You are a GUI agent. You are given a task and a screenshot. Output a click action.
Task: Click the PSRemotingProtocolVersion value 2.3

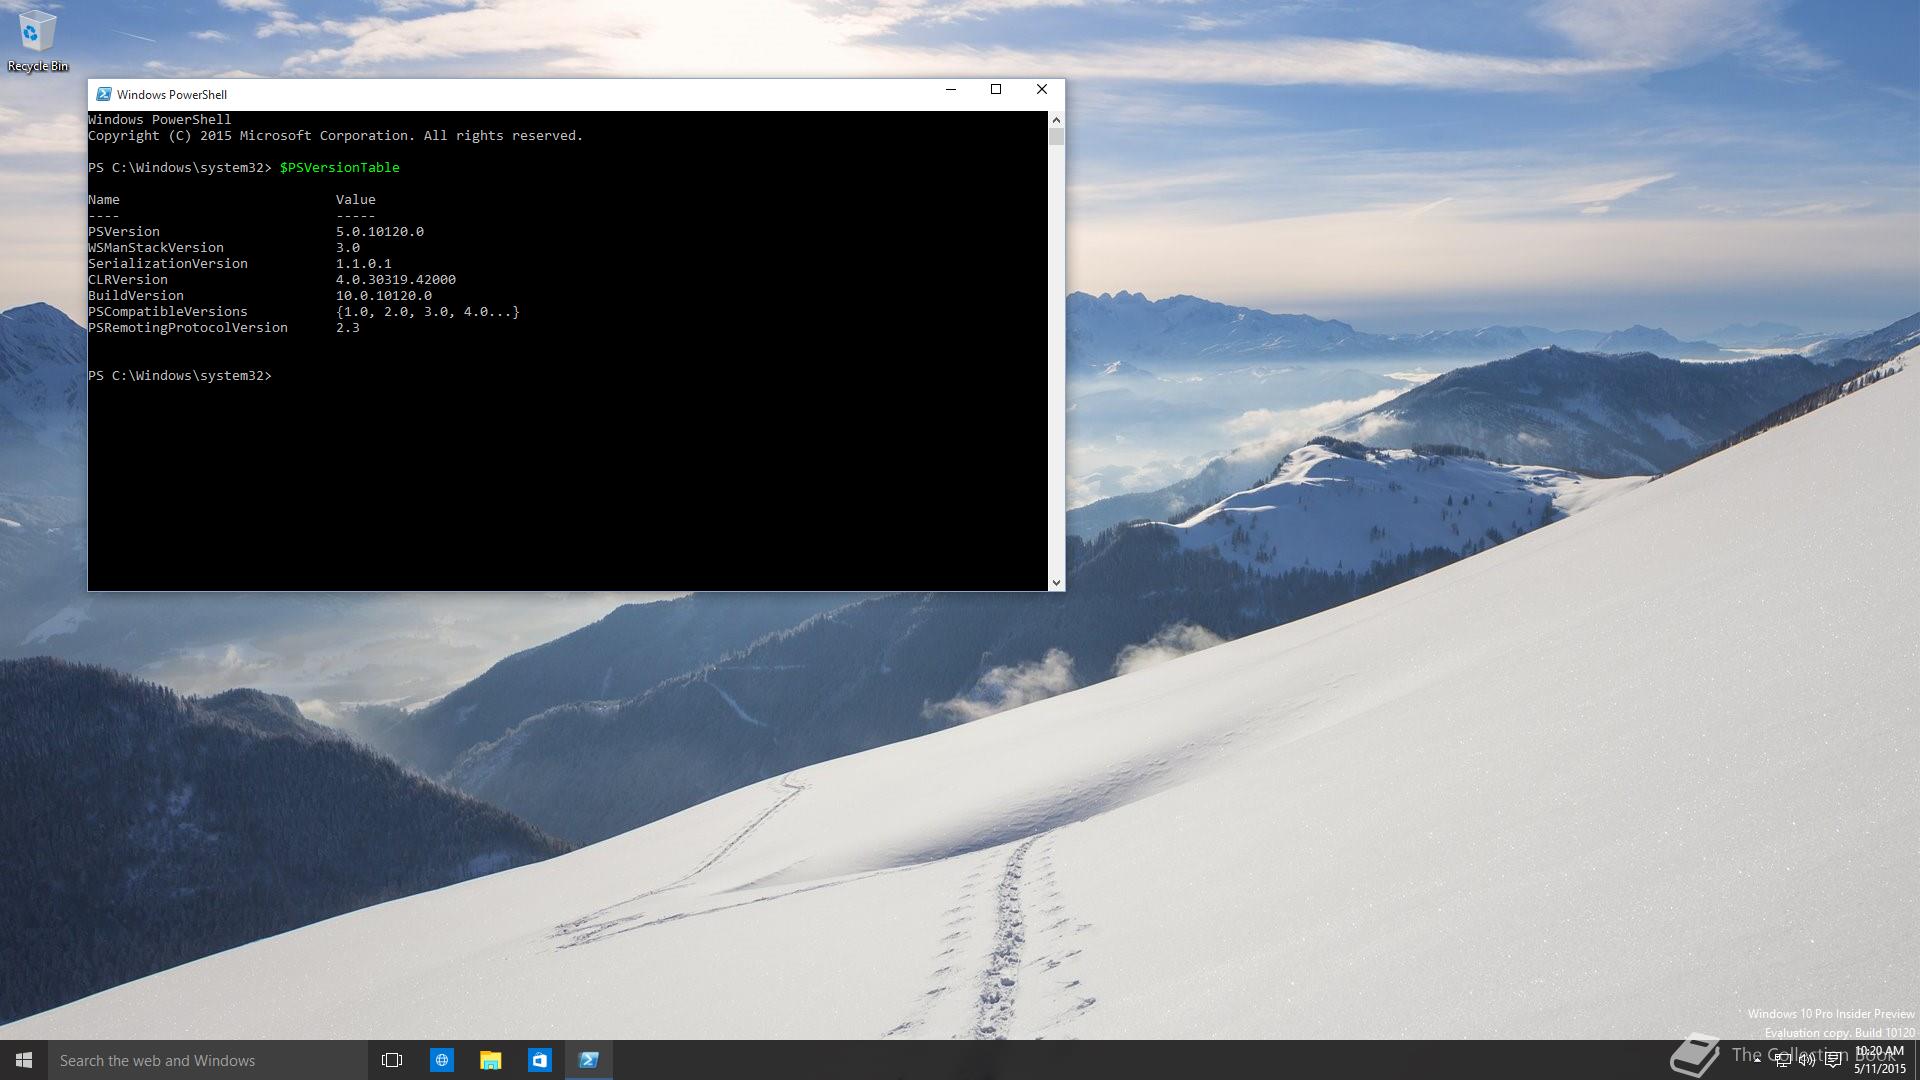(348, 328)
